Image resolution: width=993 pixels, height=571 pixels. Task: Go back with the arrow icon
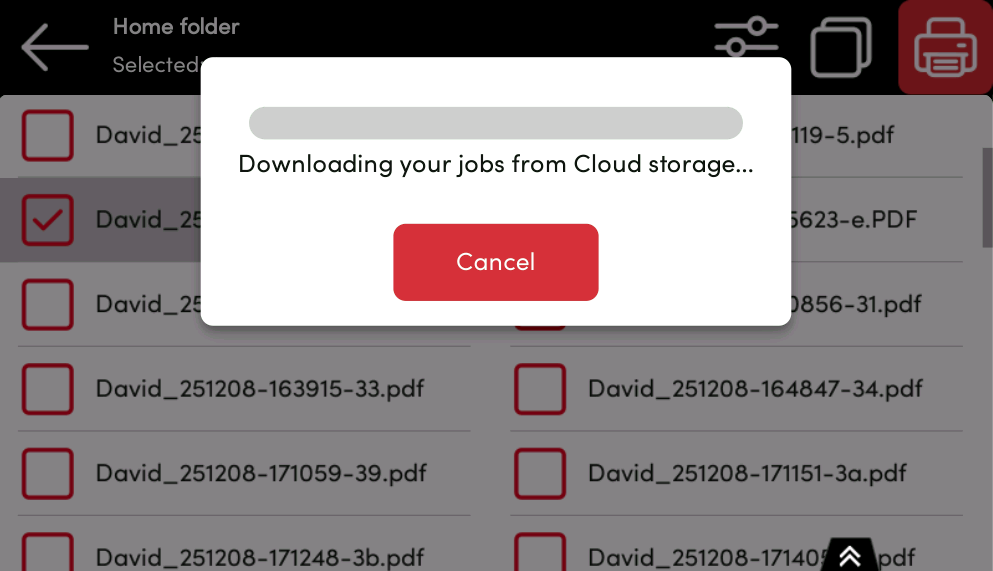pos(54,47)
